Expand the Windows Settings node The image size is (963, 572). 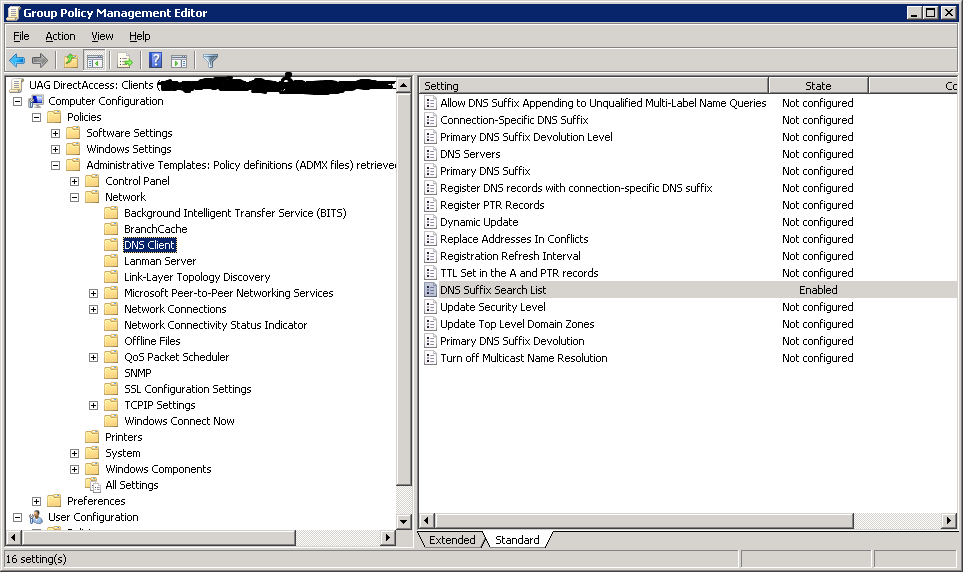pyautogui.click(x=55, y=149)
